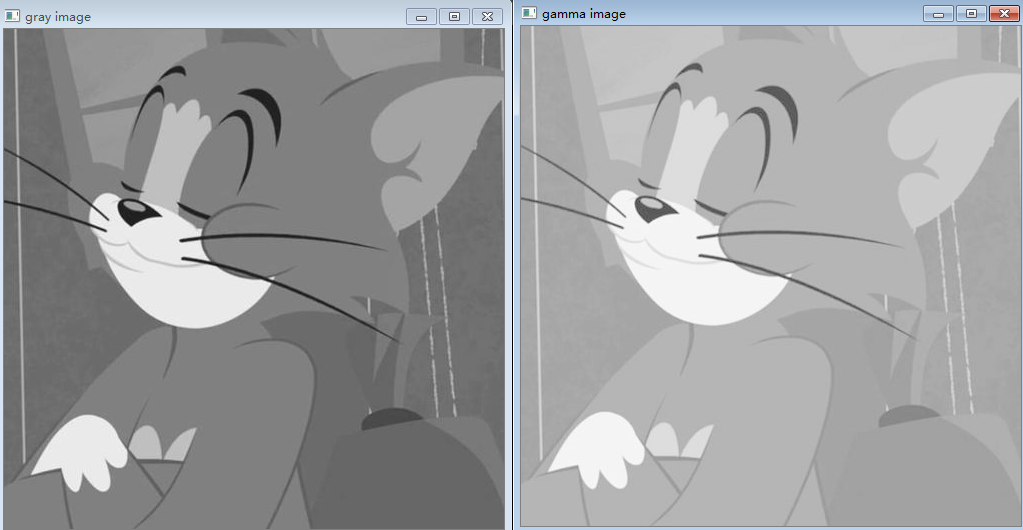The image size is (1023, 530).
Task: Click the "gamma image" title text
Action: (584, 14)
